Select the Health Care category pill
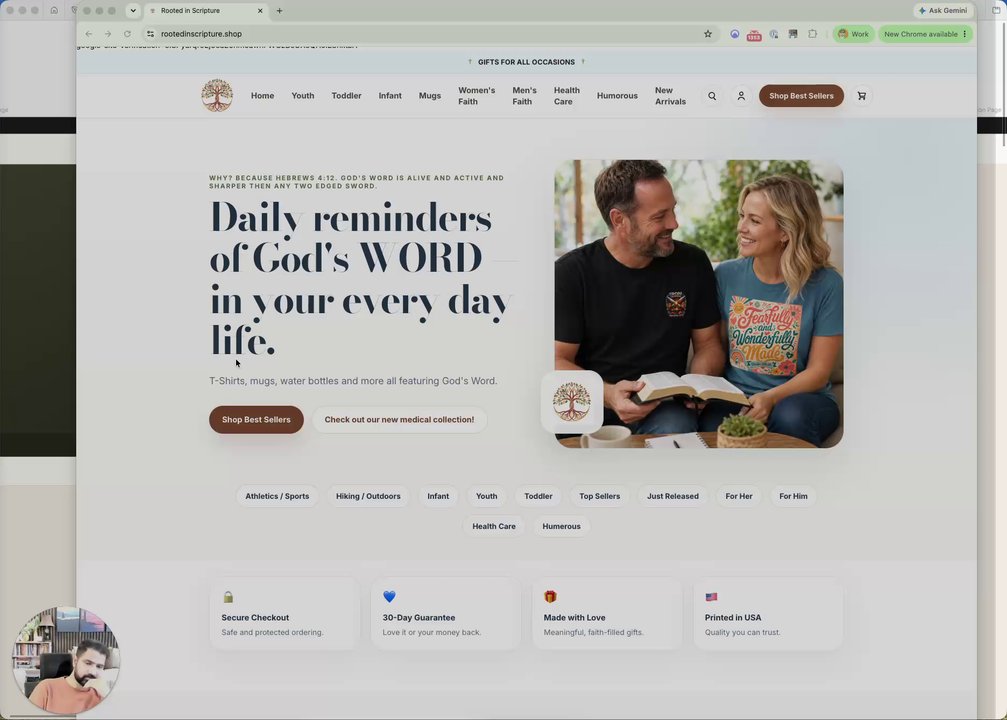 tap(494, 526)
